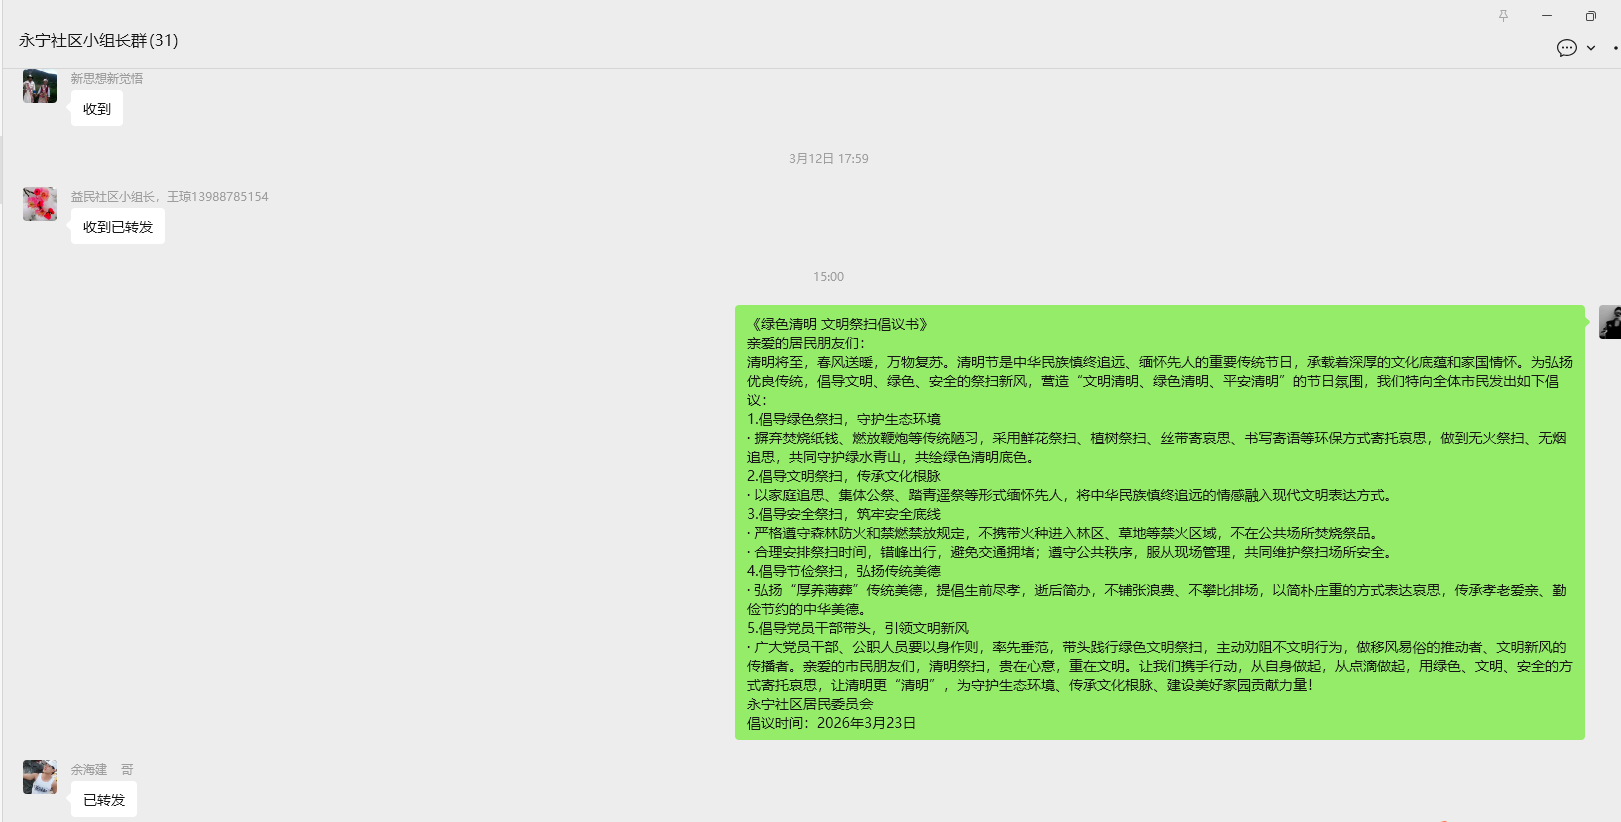Minimize the chat window

1547,16
